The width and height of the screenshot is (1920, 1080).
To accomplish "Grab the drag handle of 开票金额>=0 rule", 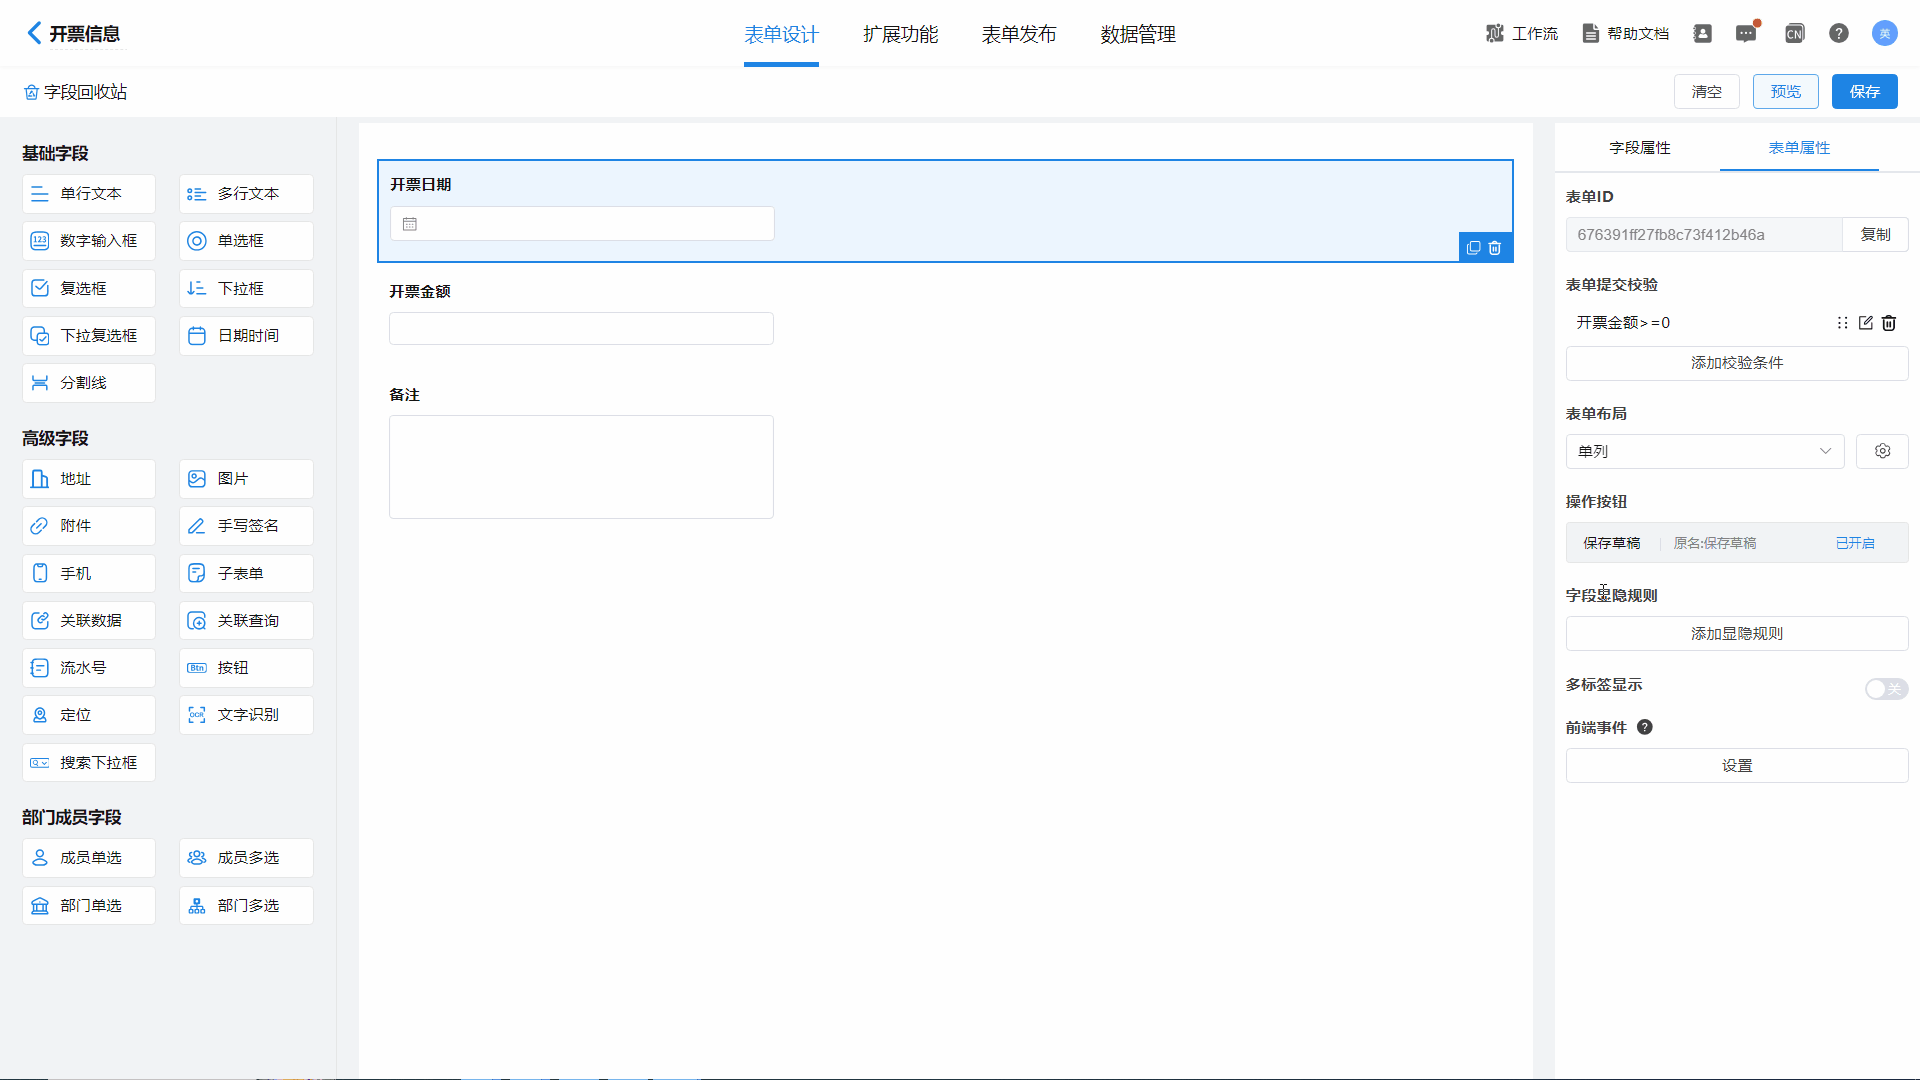I will coord(1842,323).
